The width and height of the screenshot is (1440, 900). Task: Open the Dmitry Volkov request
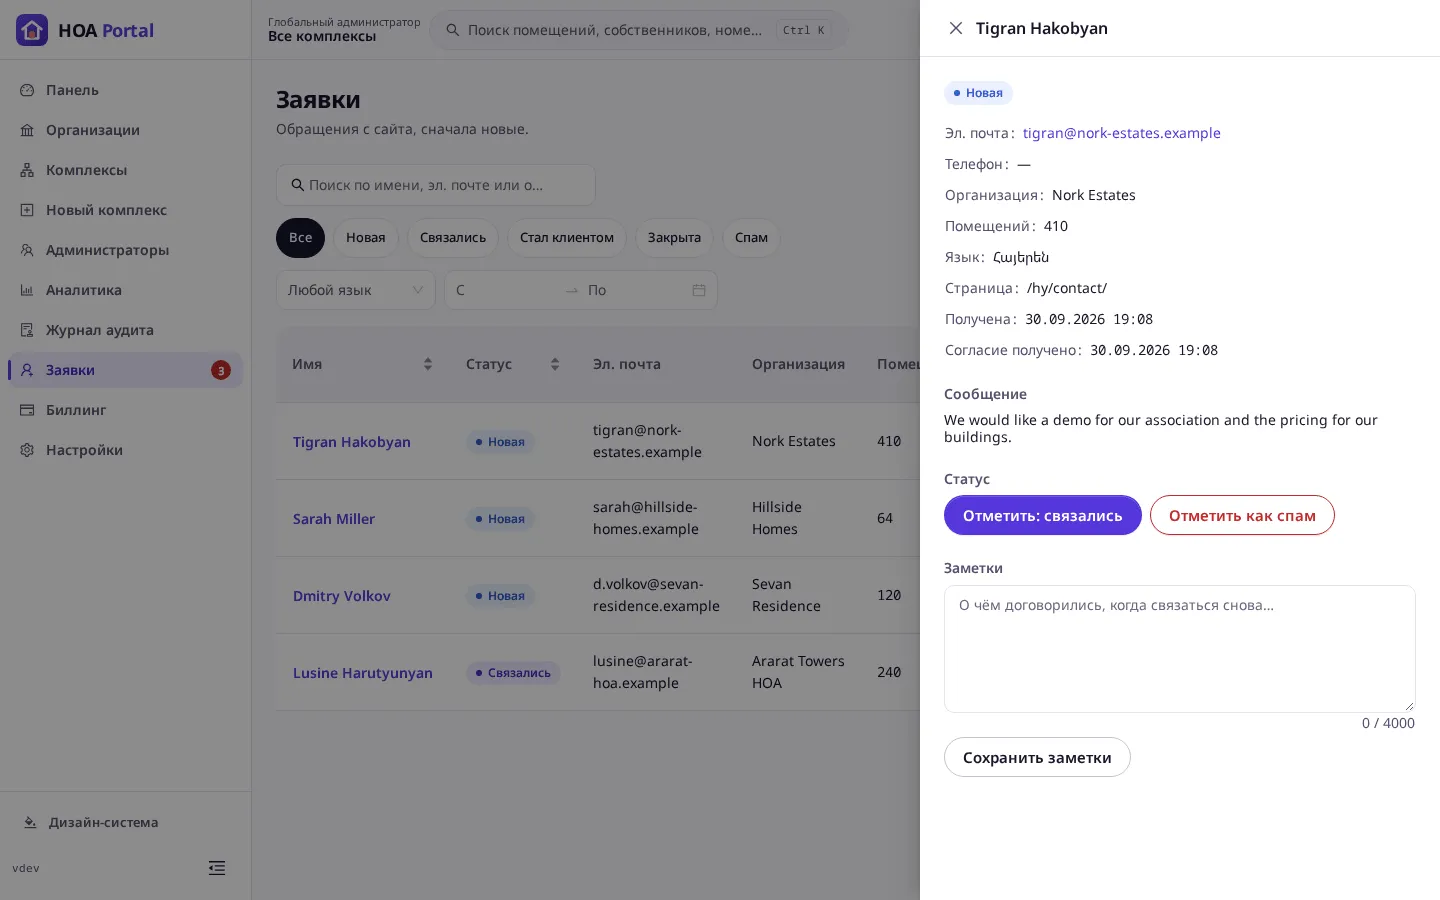point(342,596)
